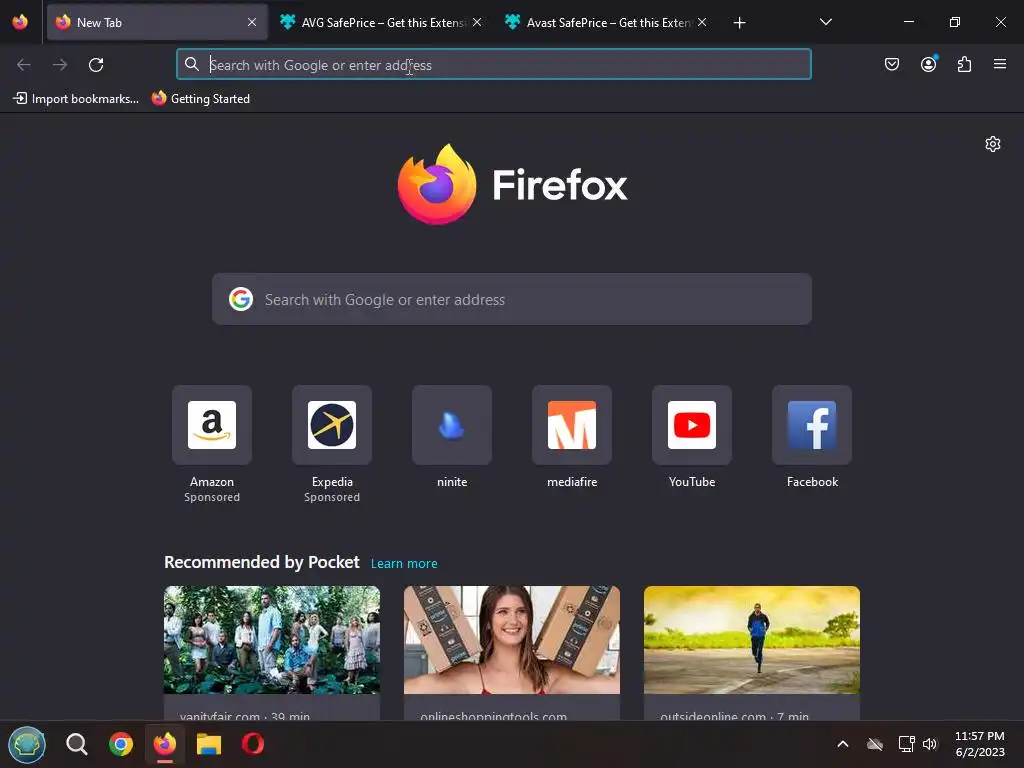Image resolution: width=1024 pixels, height=768 pixels.
Task: Expand the list all tabs dropdown
Action: (x=825, y=22)
